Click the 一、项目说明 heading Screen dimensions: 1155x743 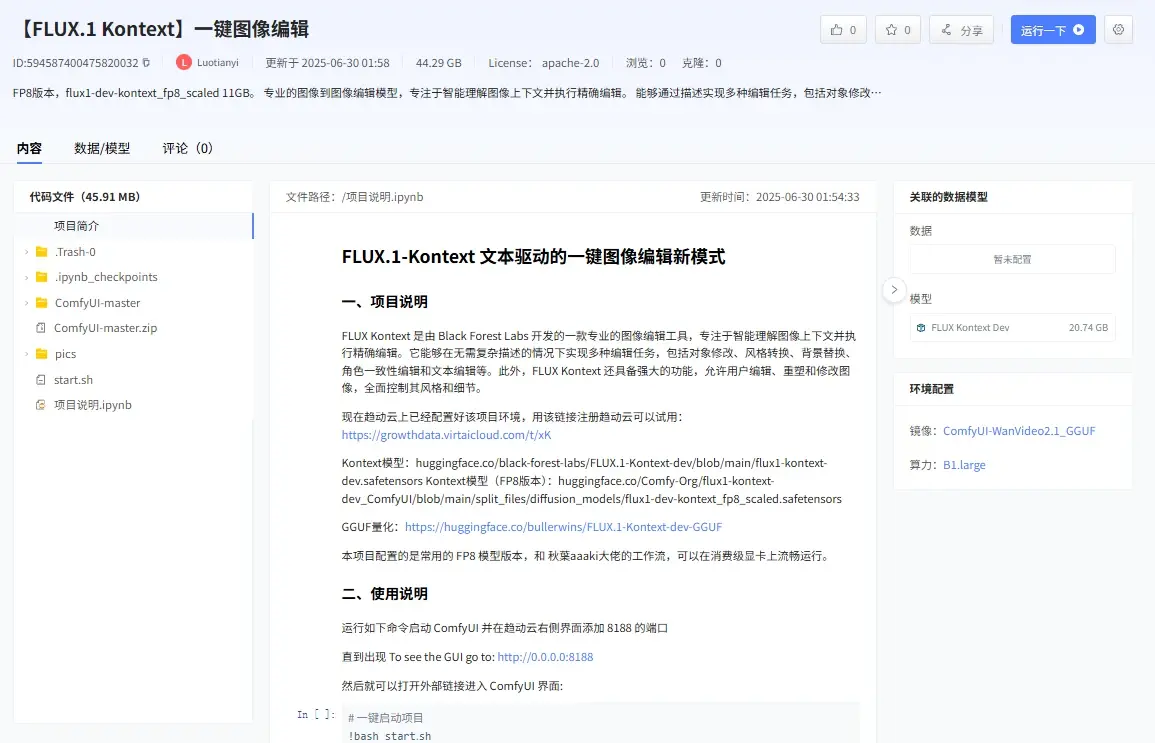[385, 302]
